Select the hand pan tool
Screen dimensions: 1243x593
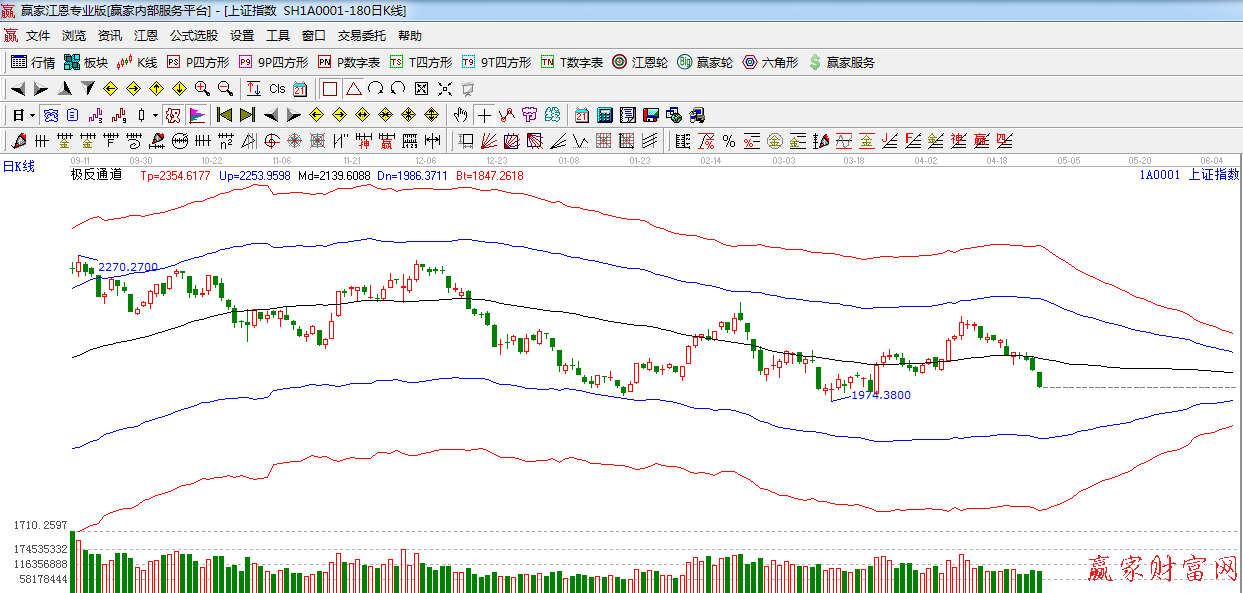click(460, 114)
